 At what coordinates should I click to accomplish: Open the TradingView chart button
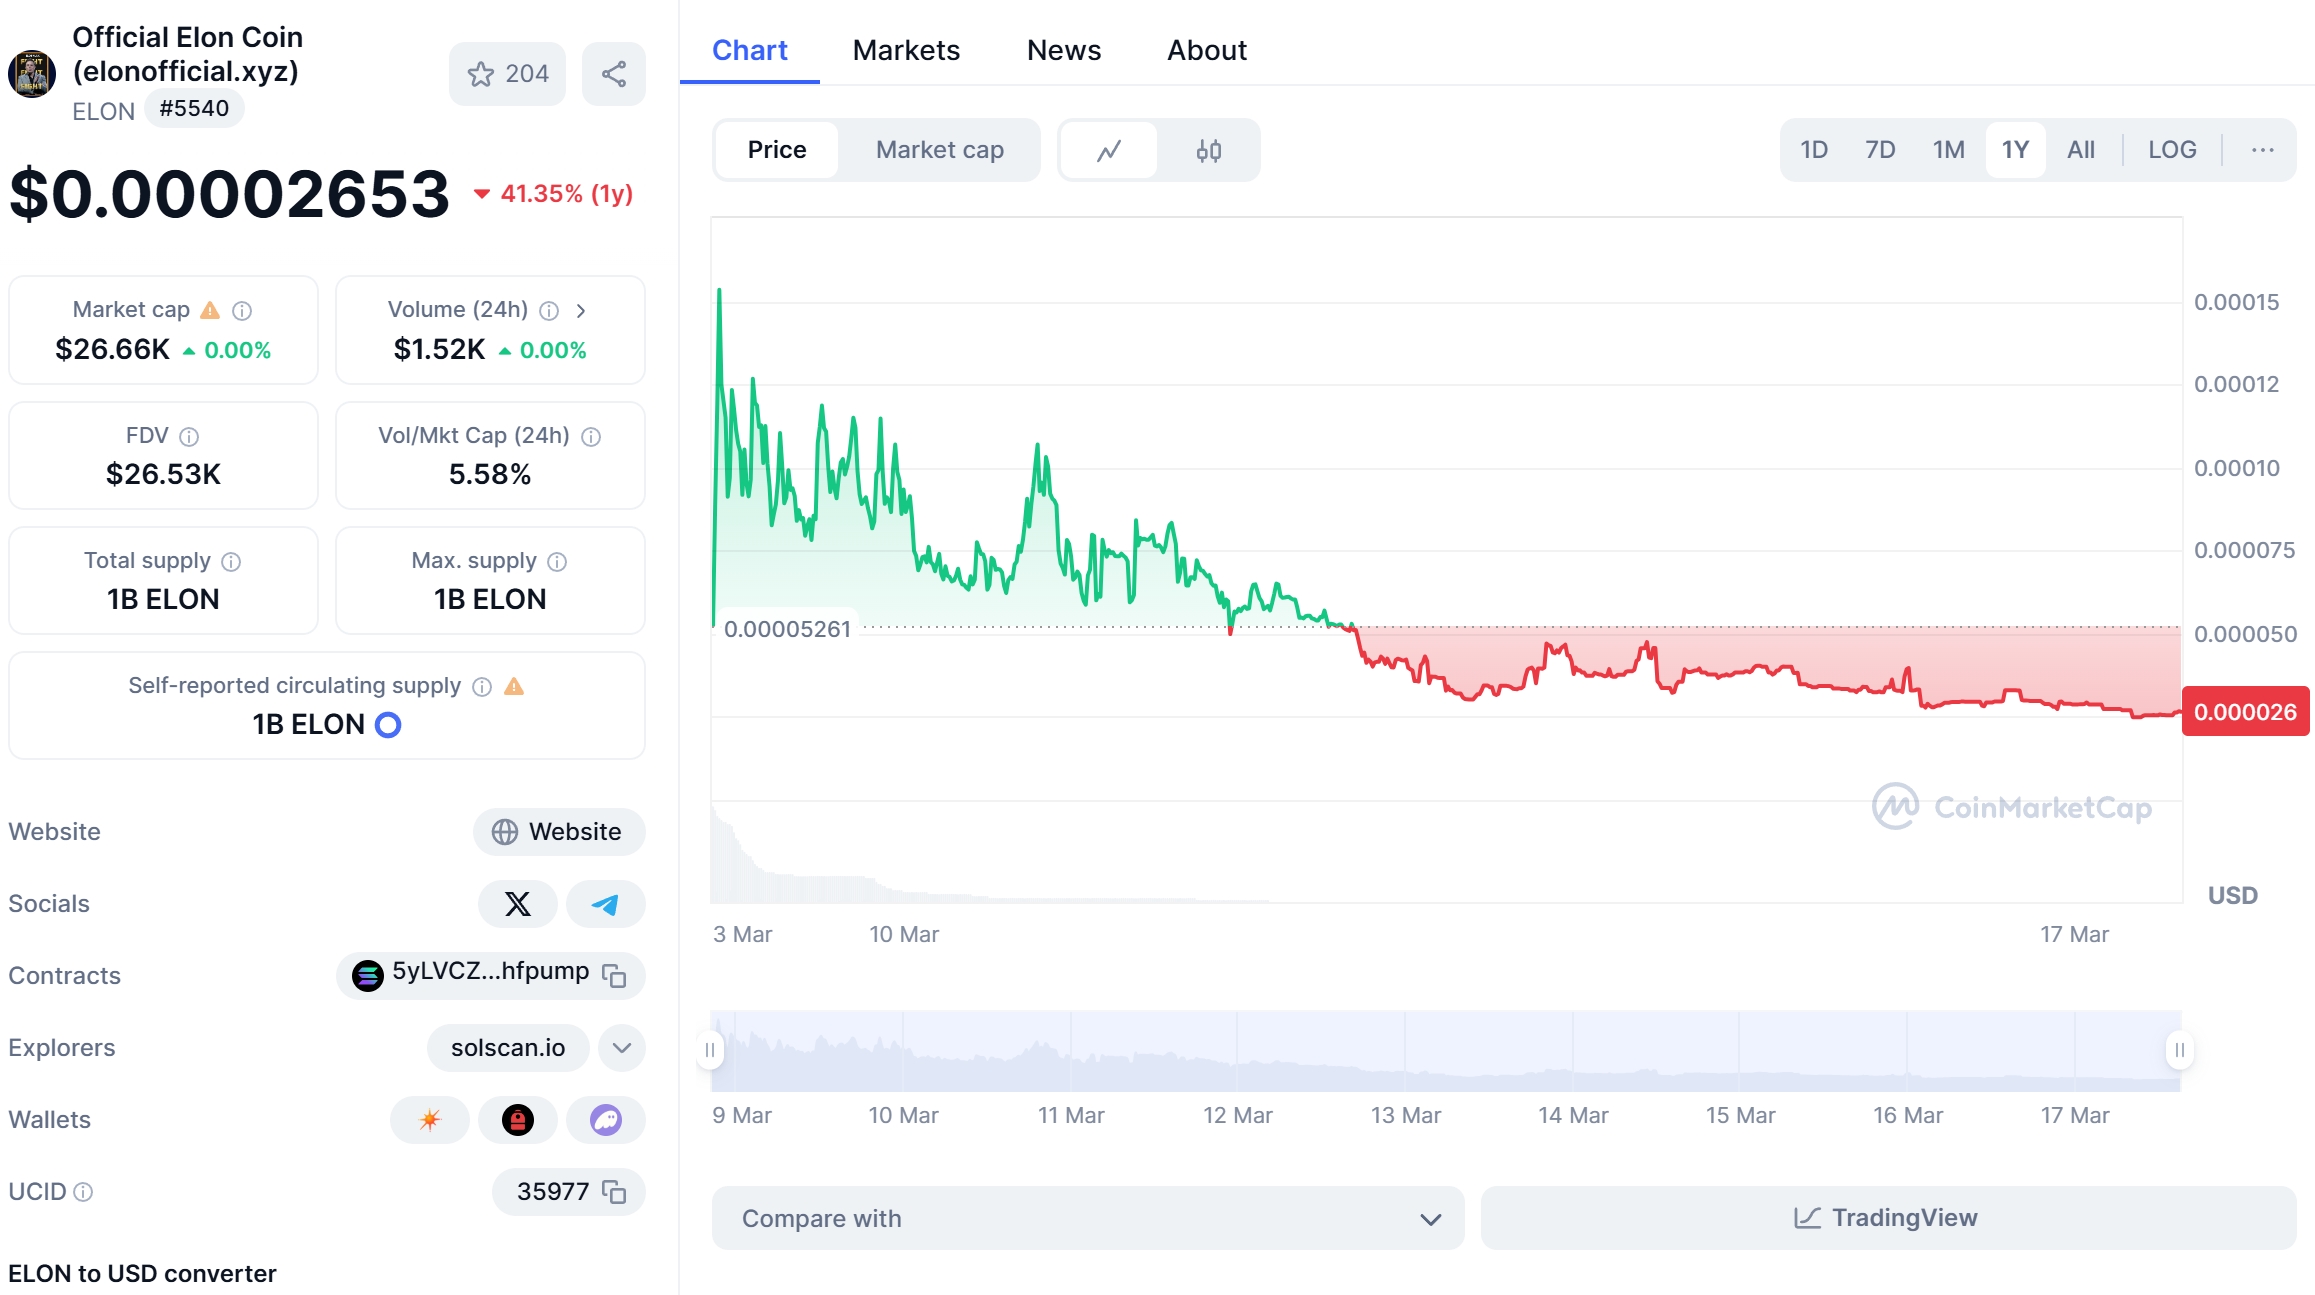(x=1888, y=1218)
